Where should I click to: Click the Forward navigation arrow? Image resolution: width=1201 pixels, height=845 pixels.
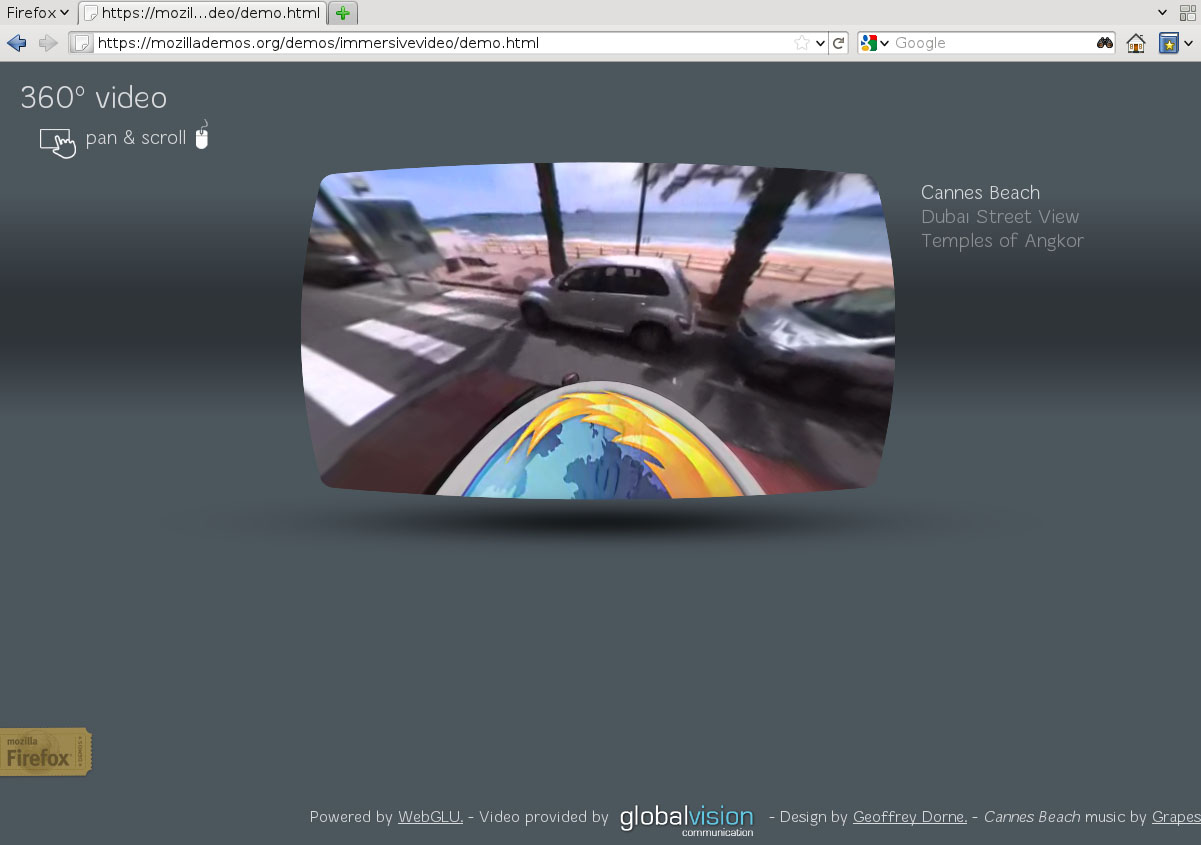coord(47,43)
